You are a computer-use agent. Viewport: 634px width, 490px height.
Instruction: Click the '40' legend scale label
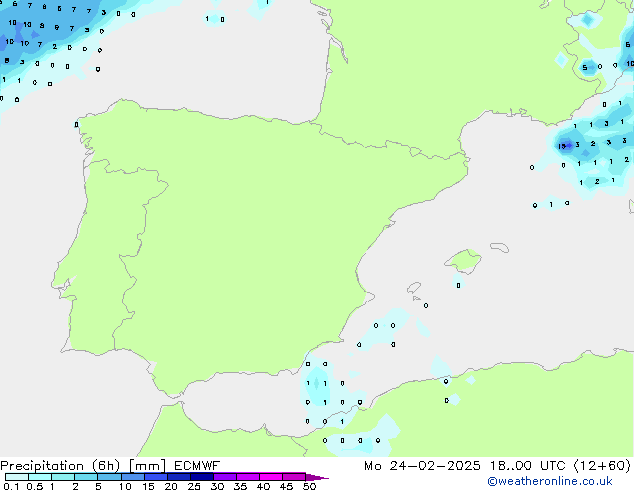(263, 486)
